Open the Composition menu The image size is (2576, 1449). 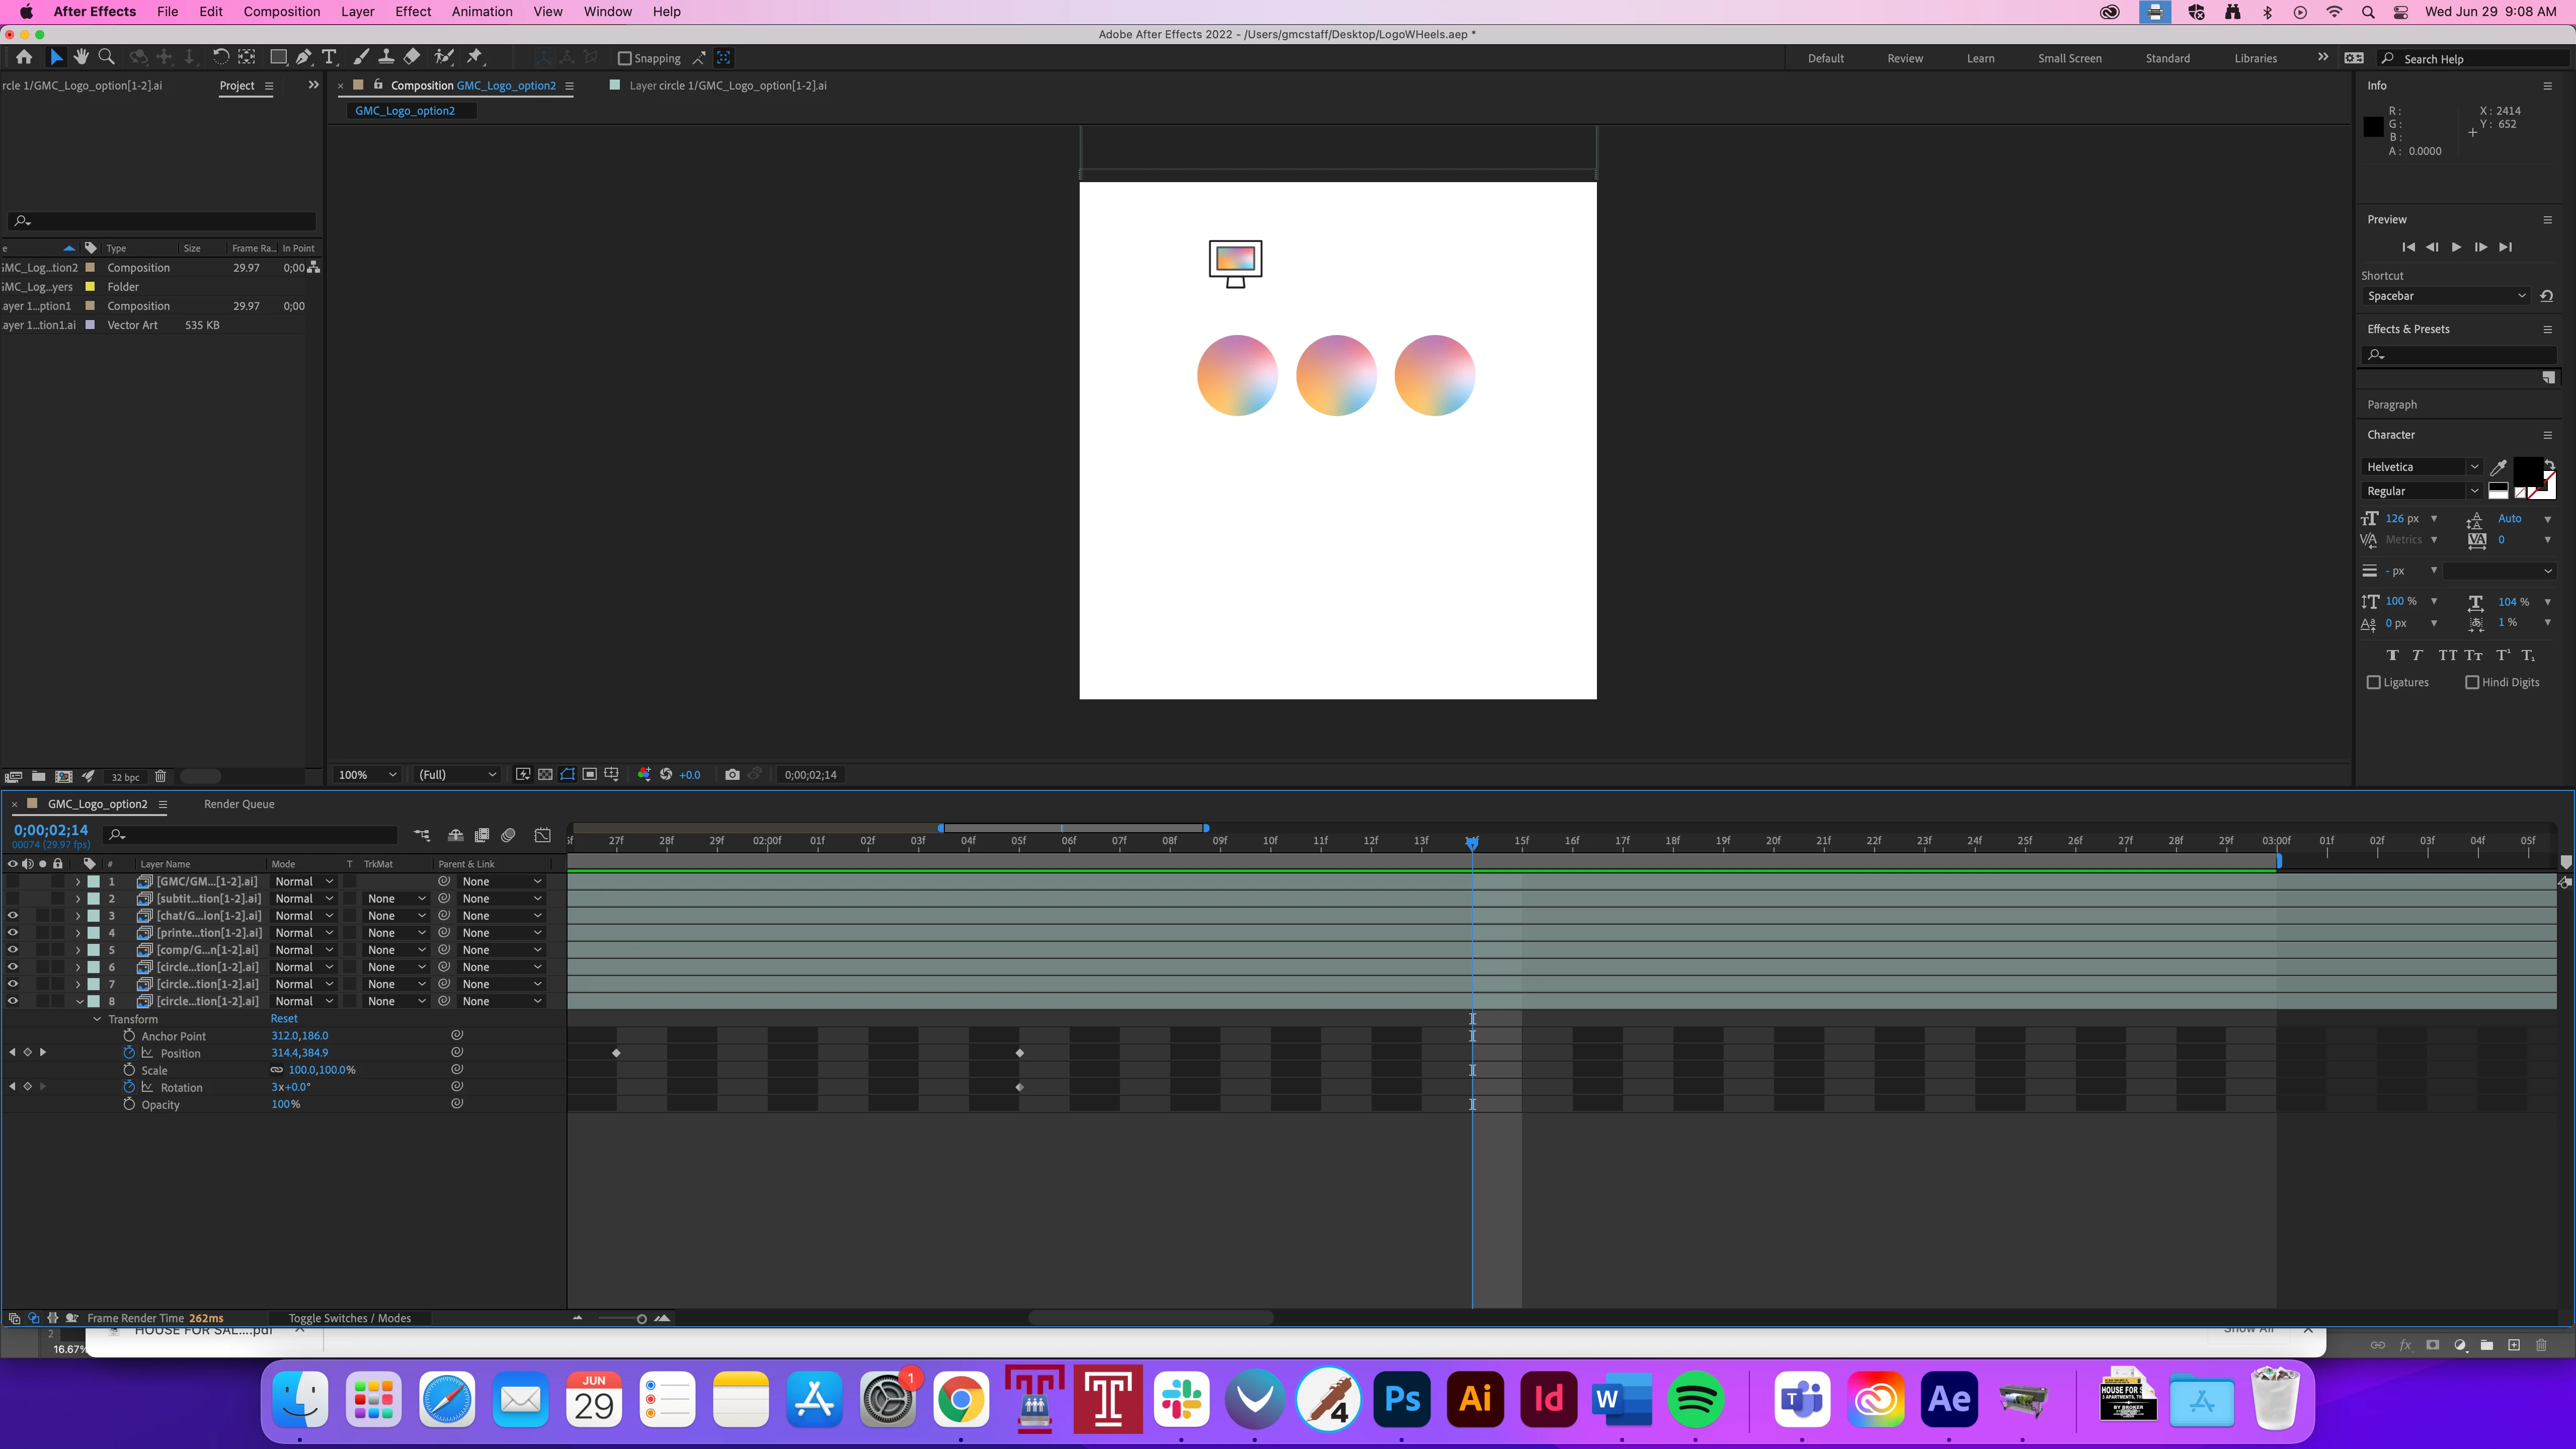[x=281, y=11]
